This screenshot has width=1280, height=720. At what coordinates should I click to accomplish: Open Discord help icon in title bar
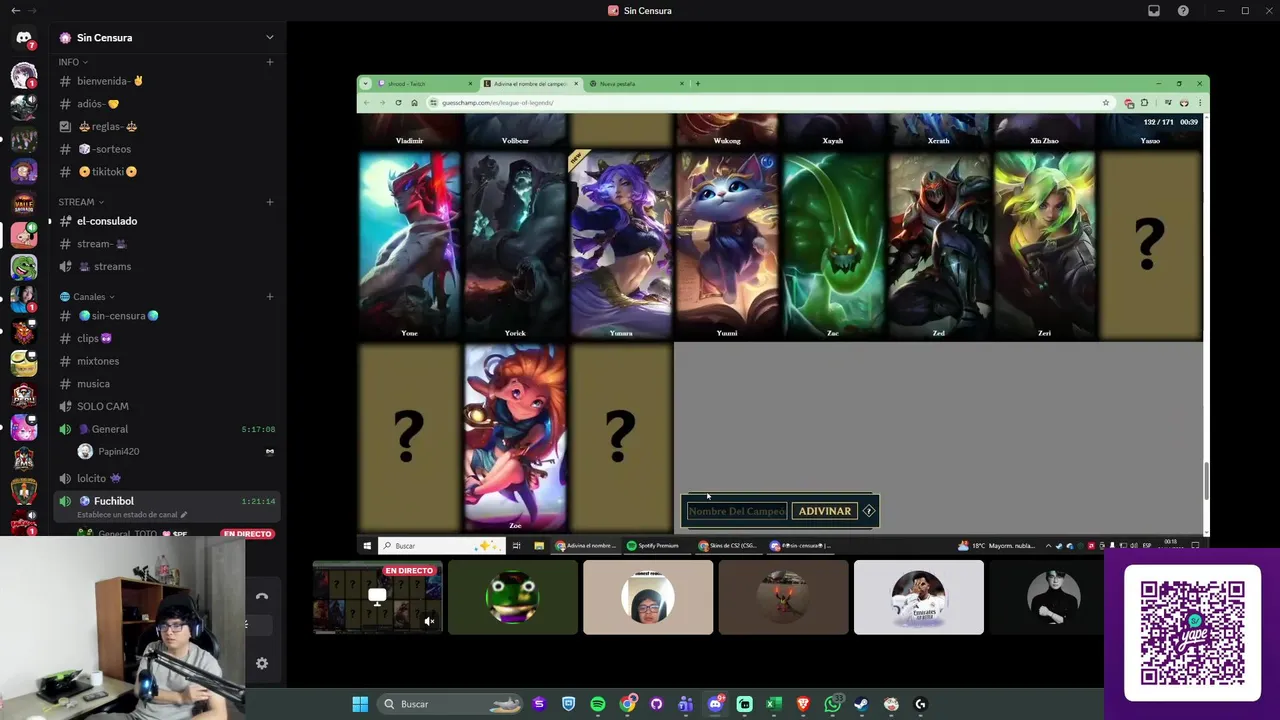[x=1183, y=11]
